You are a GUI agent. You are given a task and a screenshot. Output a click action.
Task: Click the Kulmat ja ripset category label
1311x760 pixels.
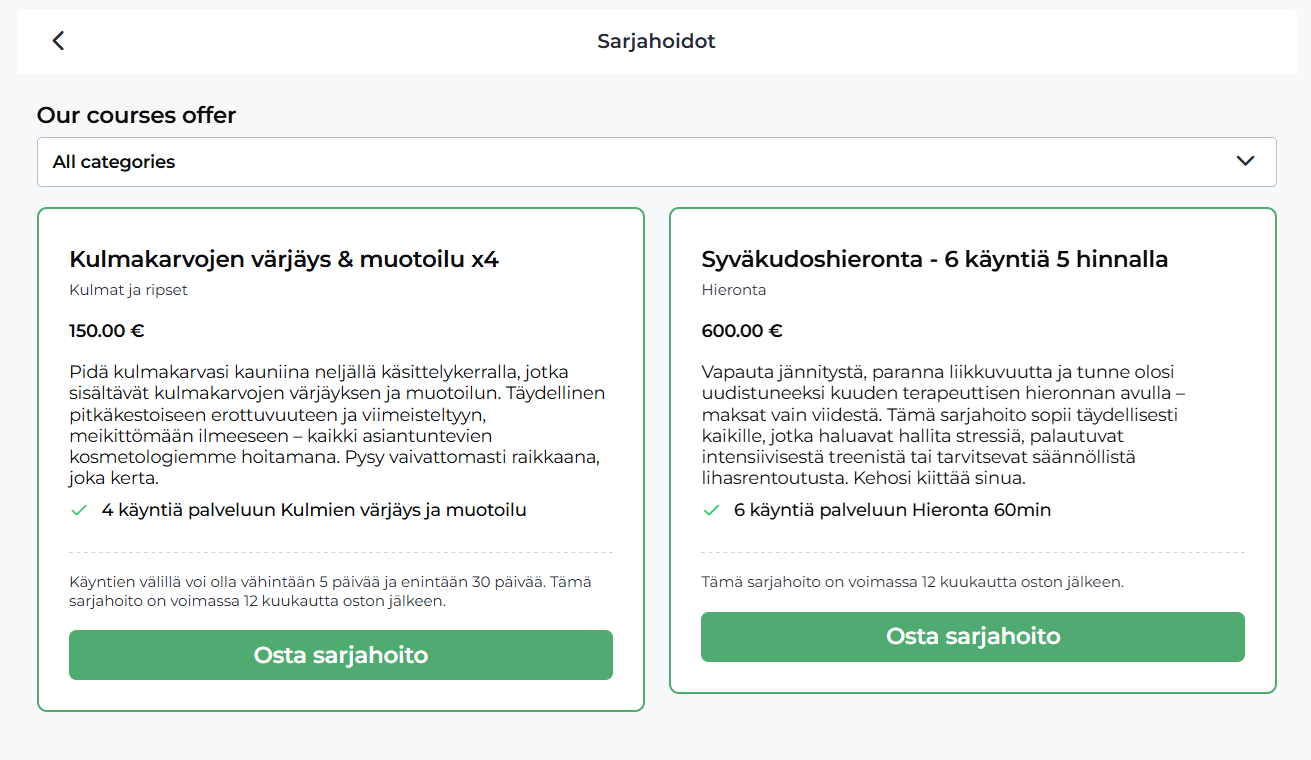(x=128, y=291)
